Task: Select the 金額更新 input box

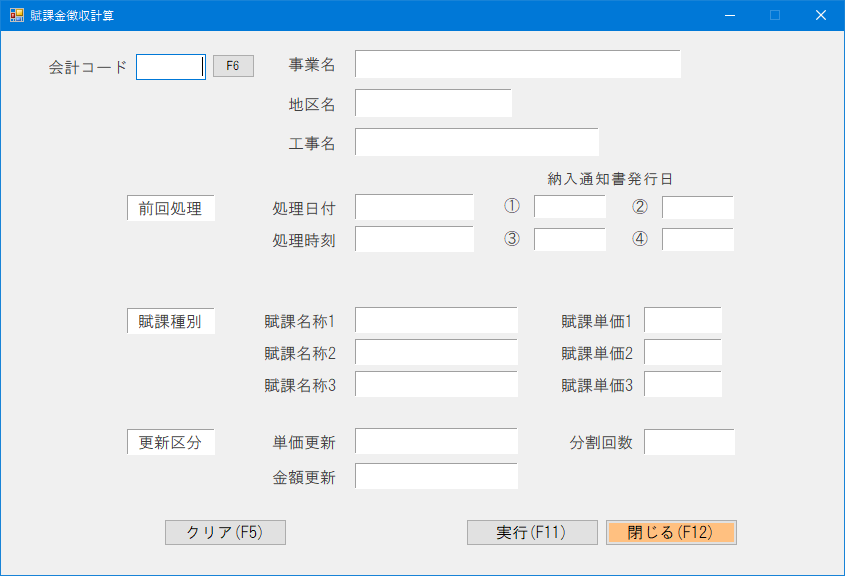Action: click(435, 477)
